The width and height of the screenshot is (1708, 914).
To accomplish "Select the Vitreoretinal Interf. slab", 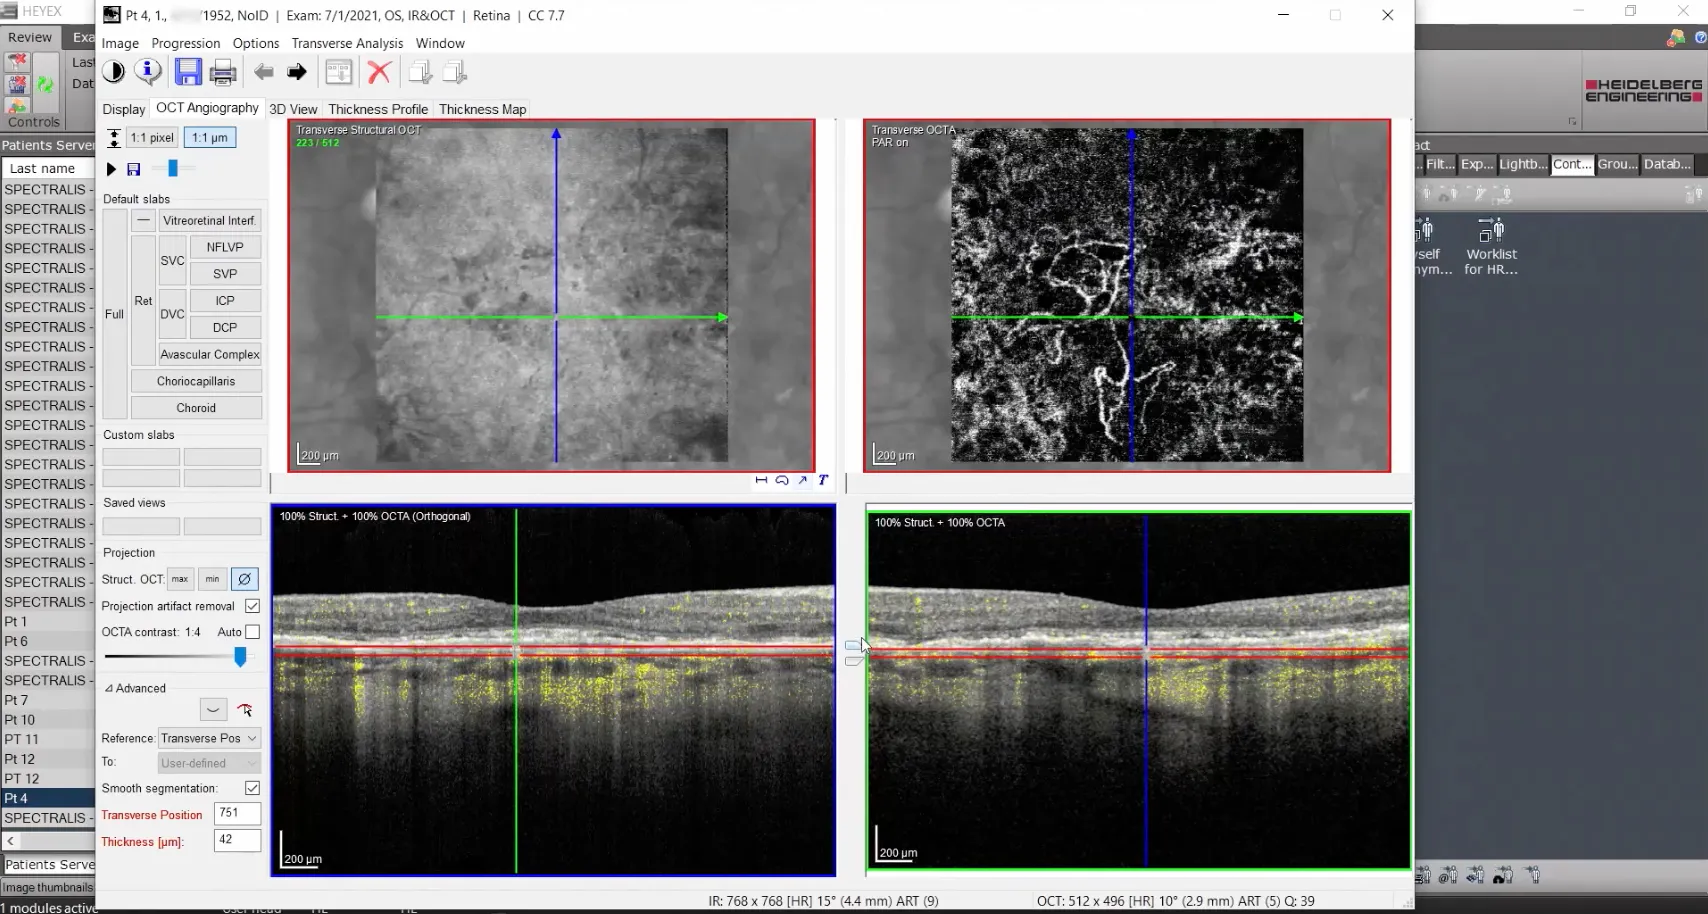I will click(209, 220).
